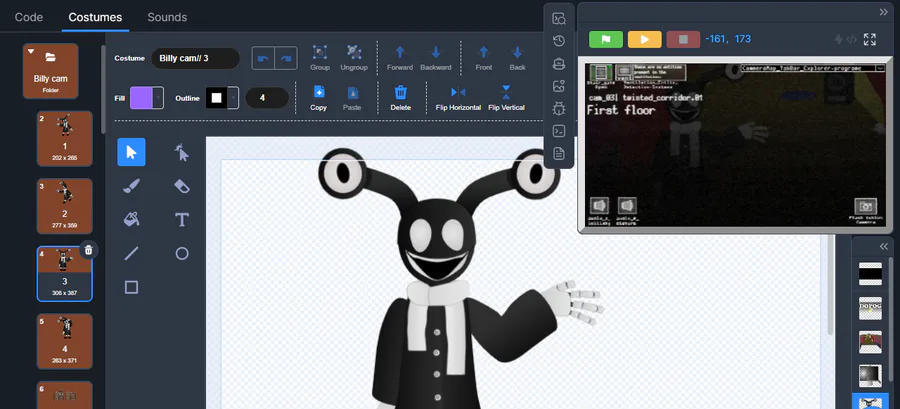Image resolution: width=900 pixels, height=409 pixels.
Task: Select the red room sprite thumbnail
Action: tap(870, 342)
